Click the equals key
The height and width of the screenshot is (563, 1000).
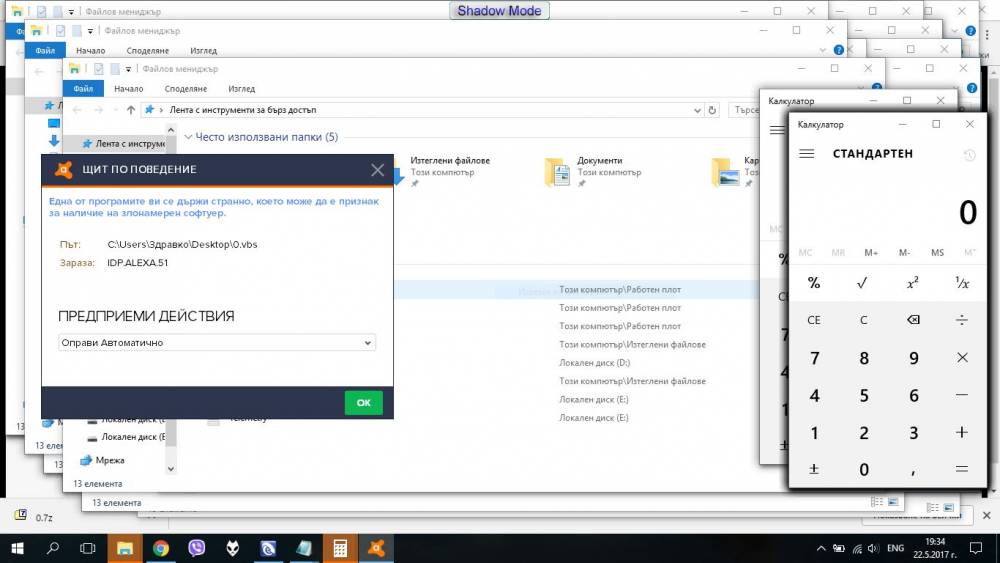click(x=962, y=469)
